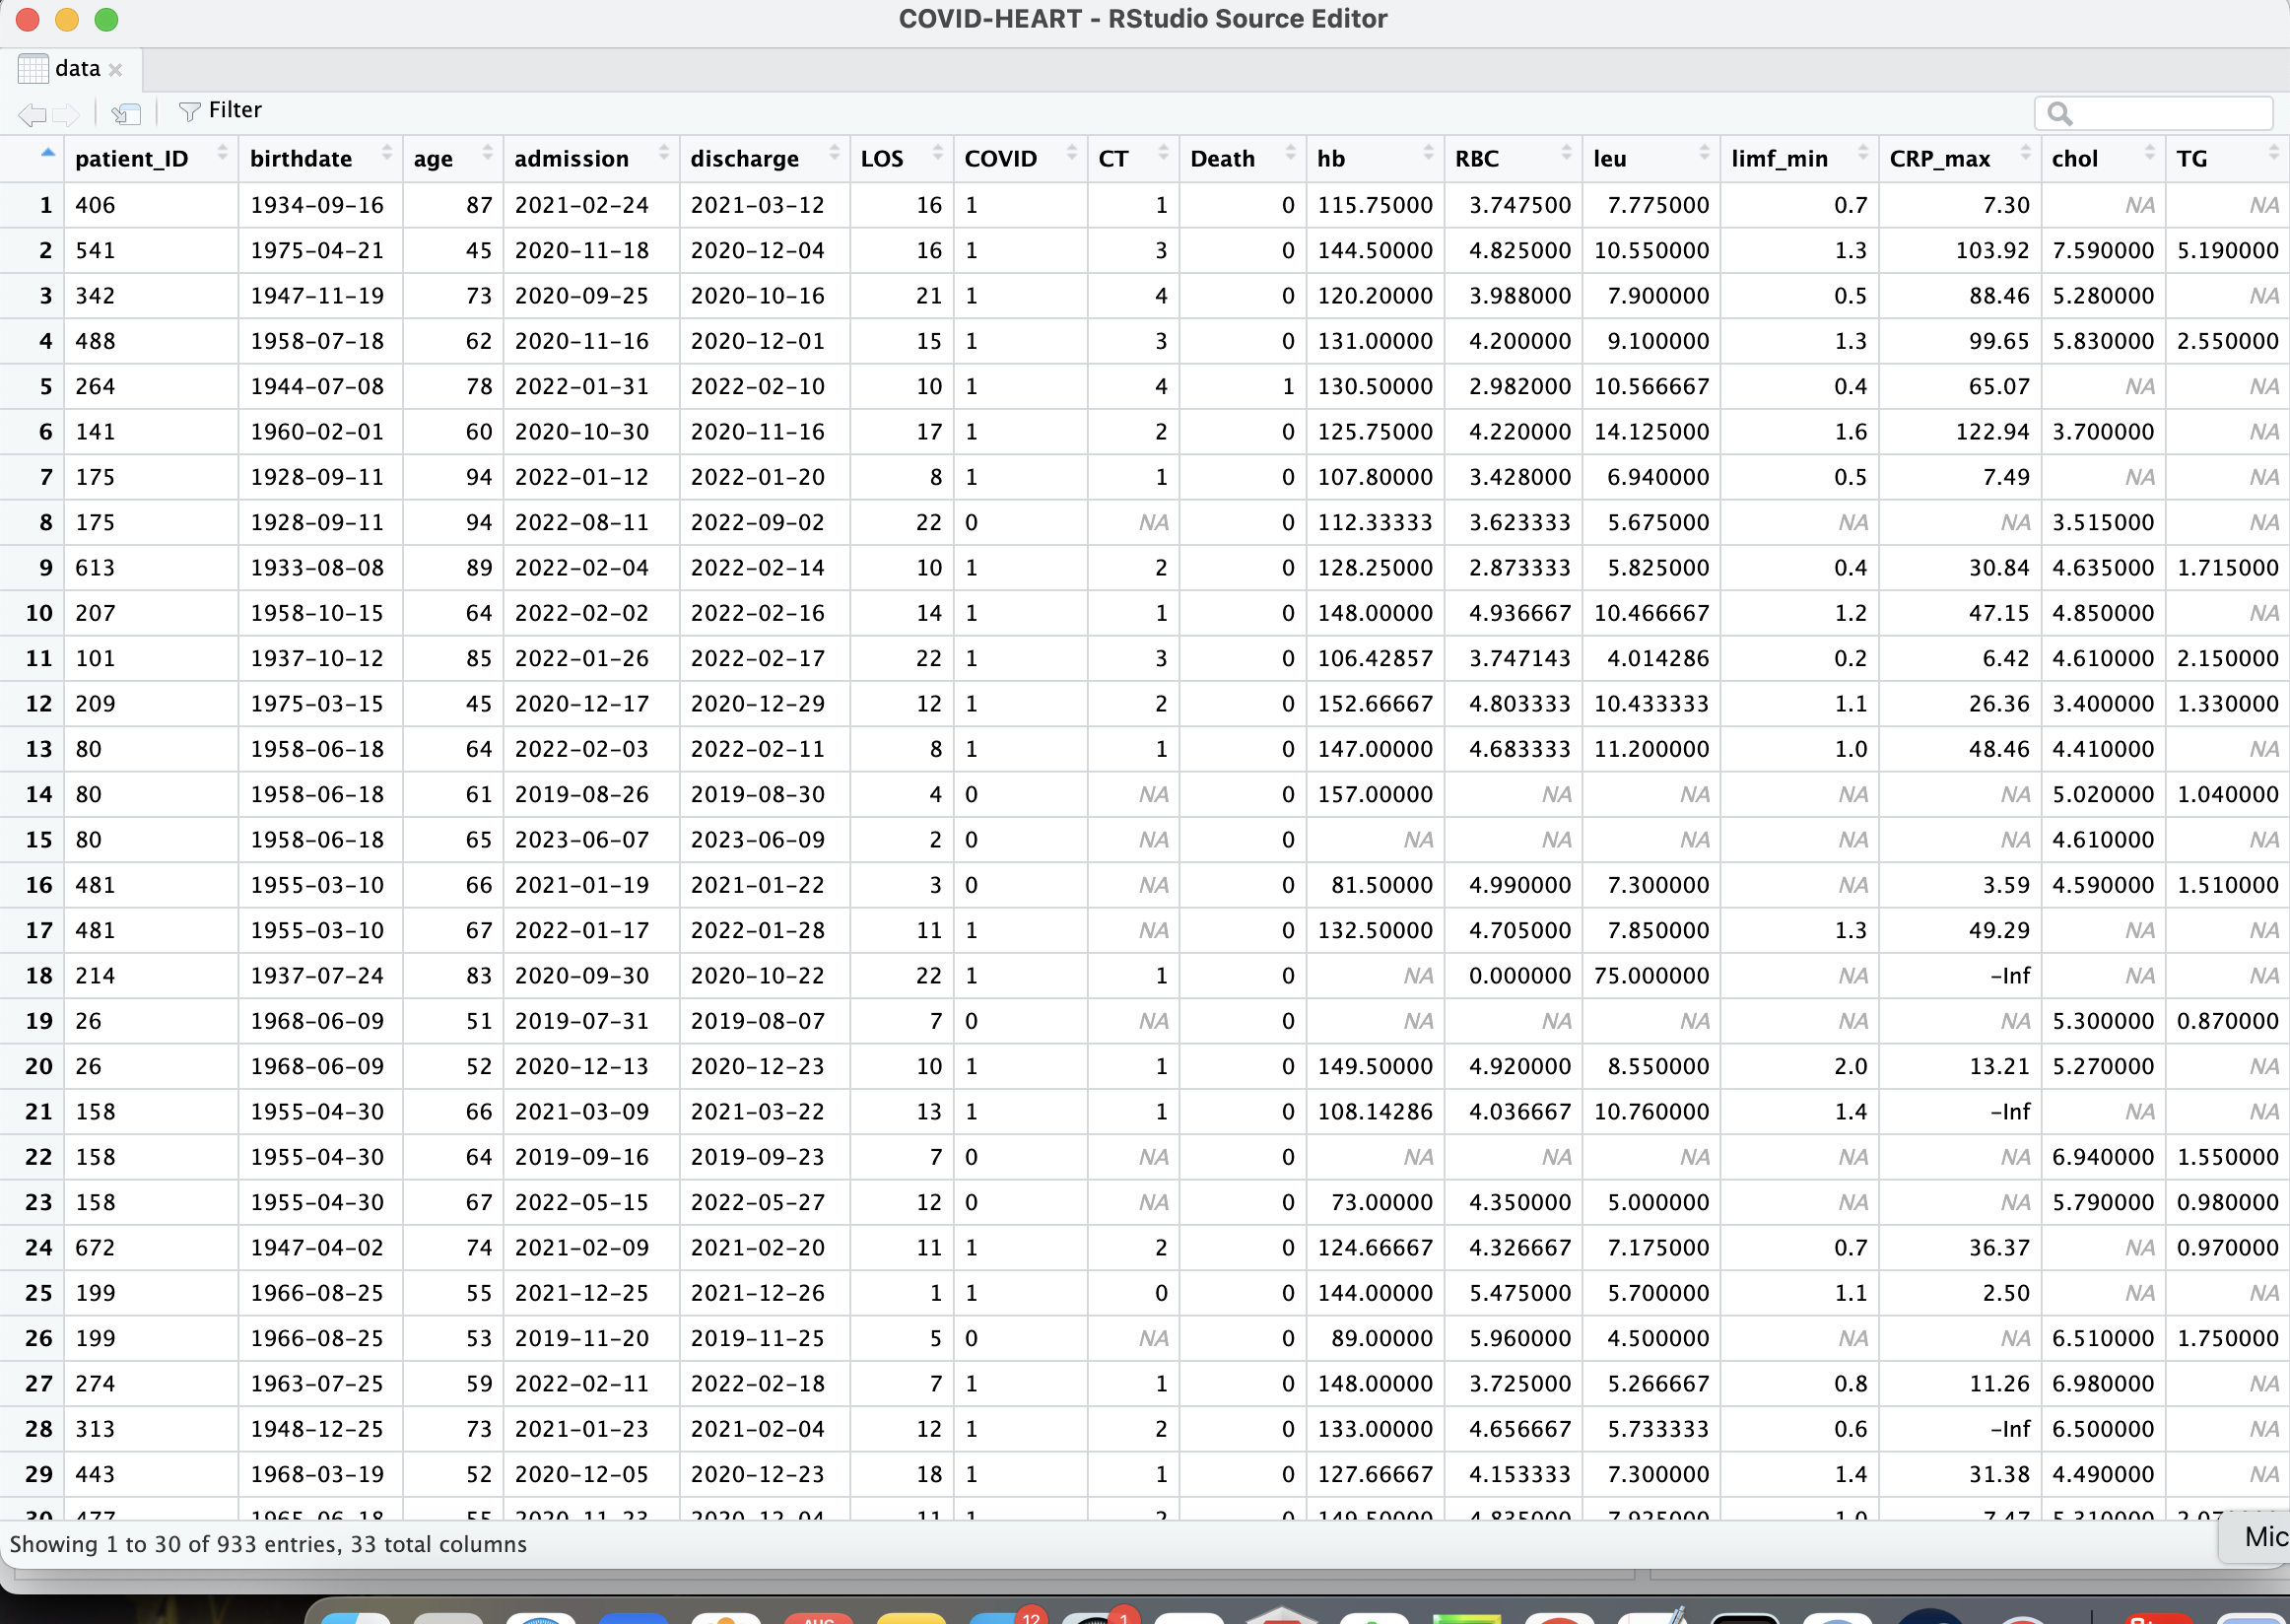Click the status text showing 933 entries
Viewport: 2290px width, 1624px height.
(268, 1544)
